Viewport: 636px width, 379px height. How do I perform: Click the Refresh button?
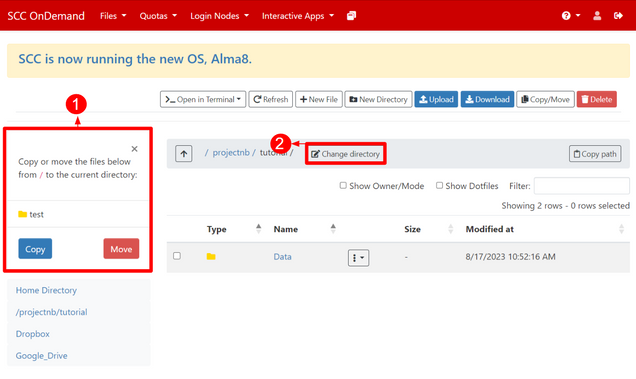point(271,99)
